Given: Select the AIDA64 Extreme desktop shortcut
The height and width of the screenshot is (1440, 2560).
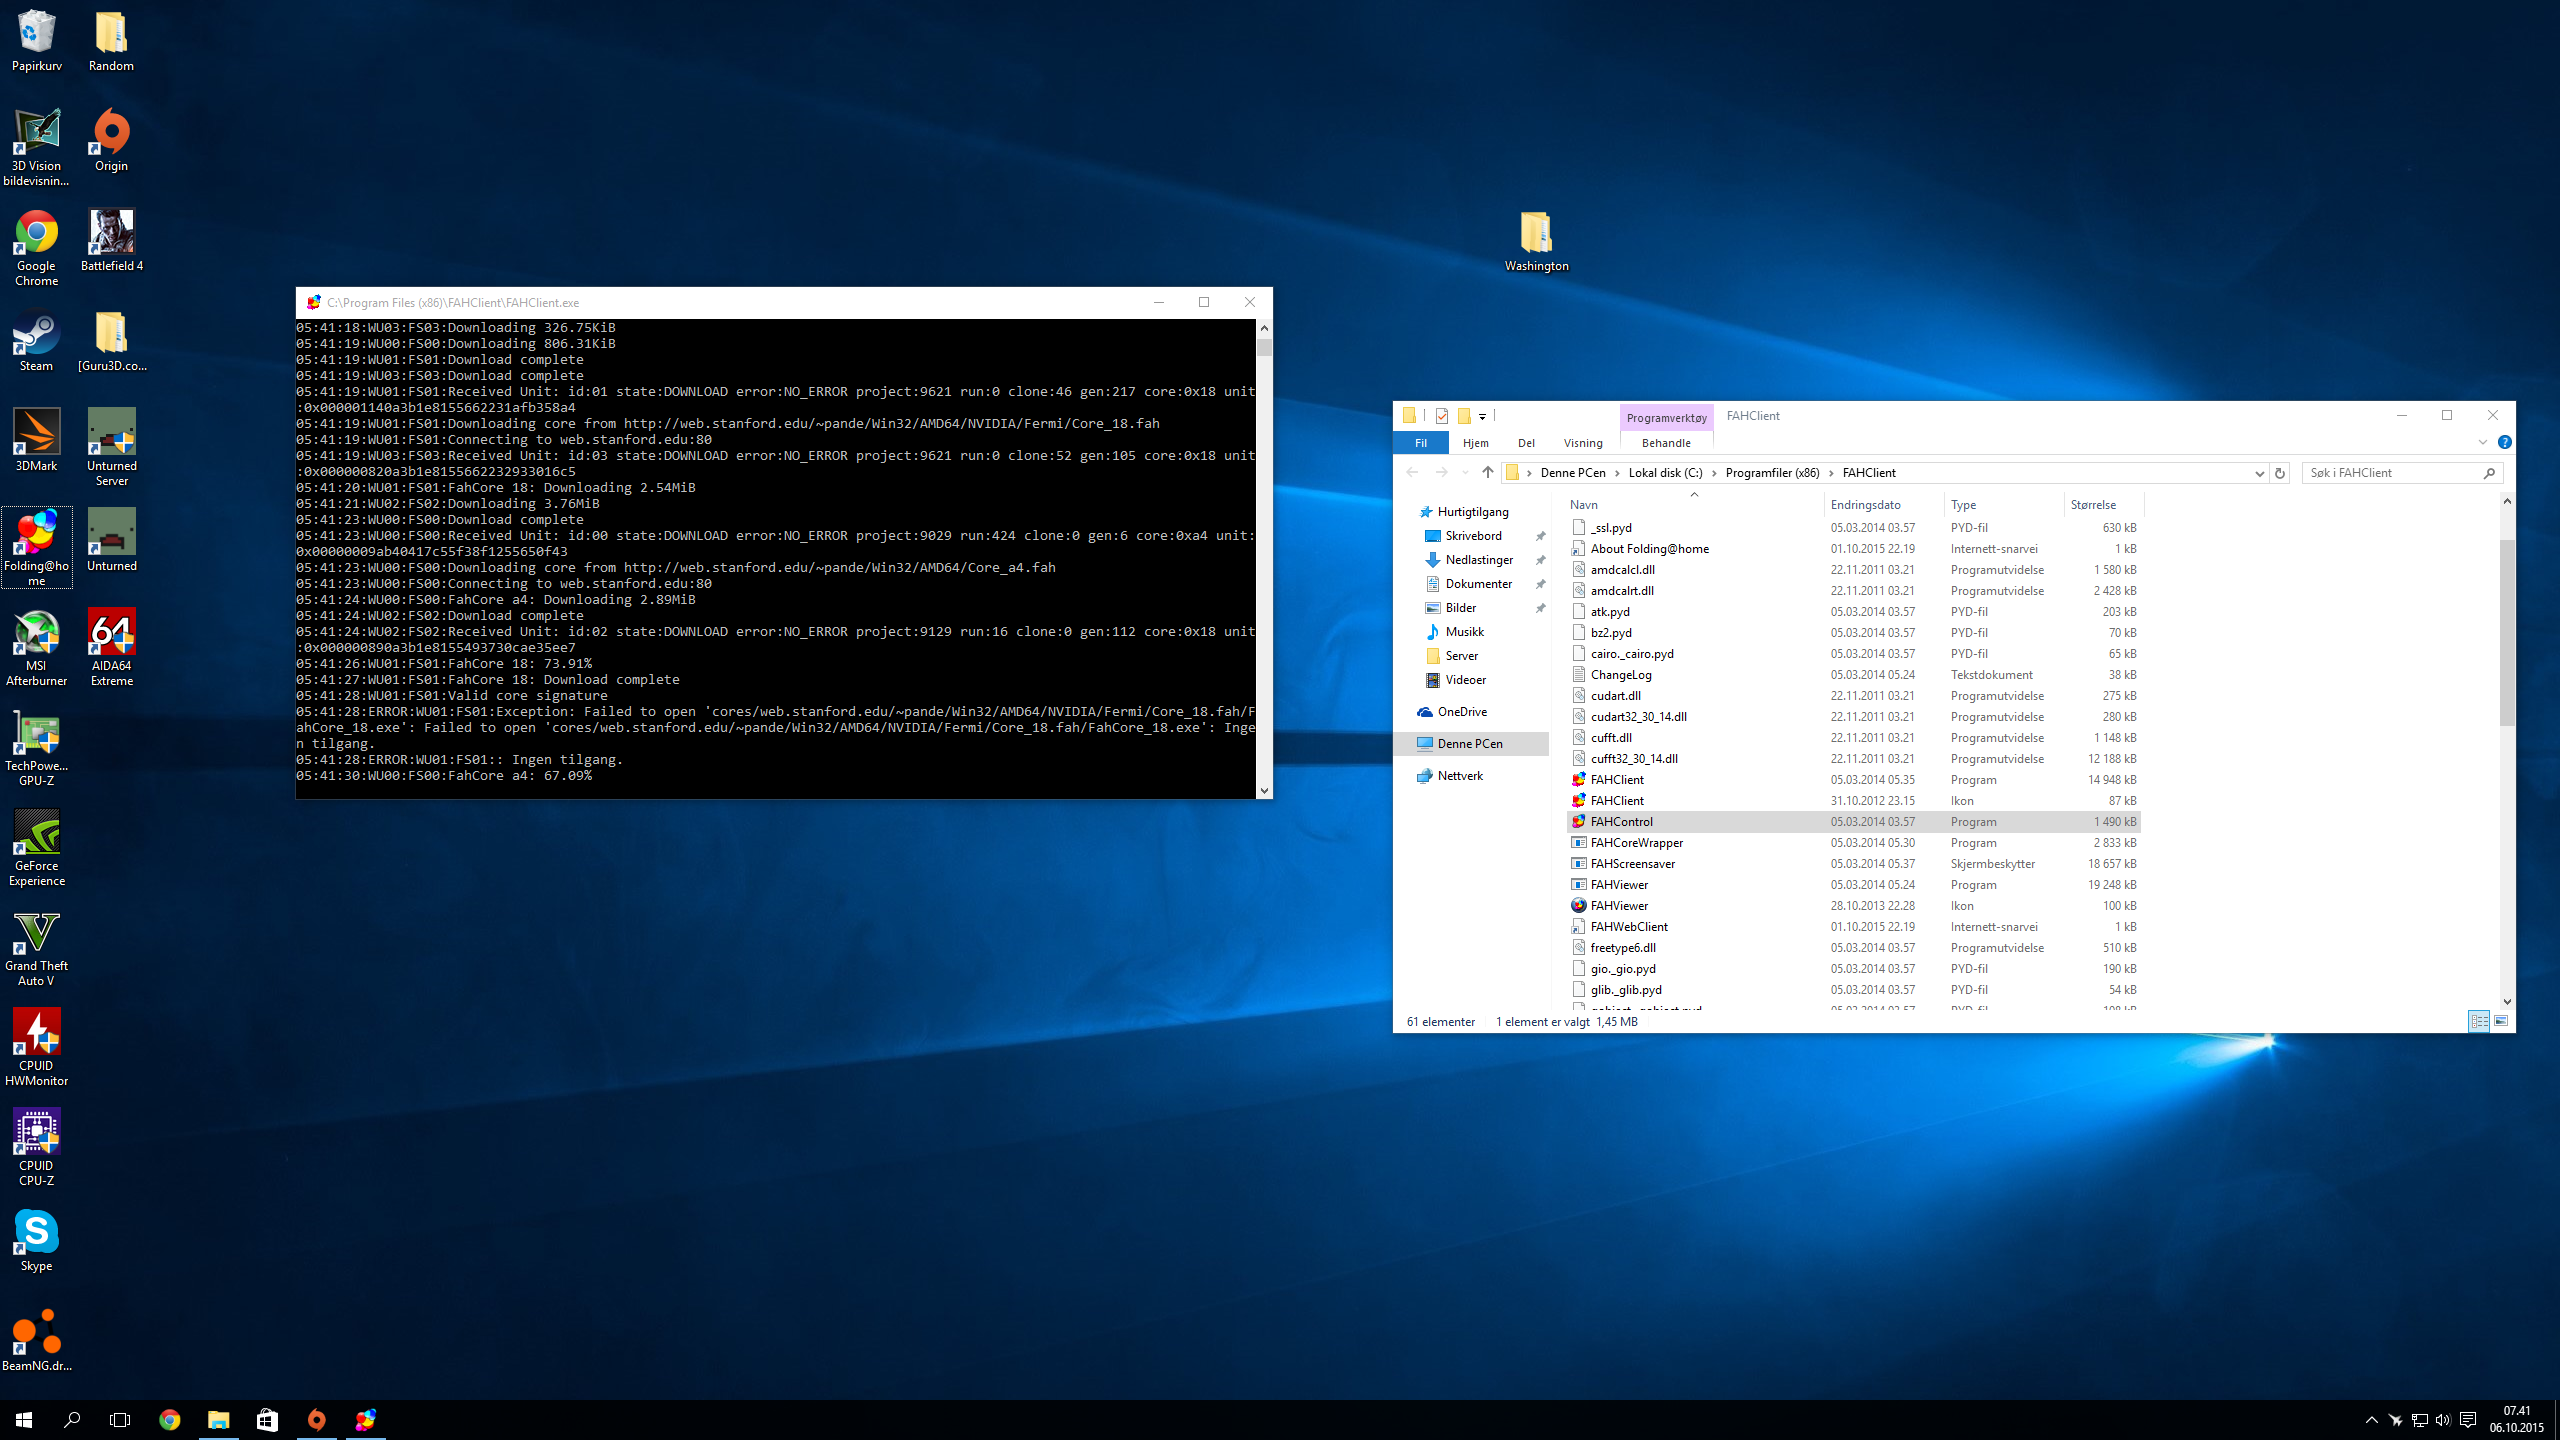Looking at the screenshot, I should coord(111,647).
